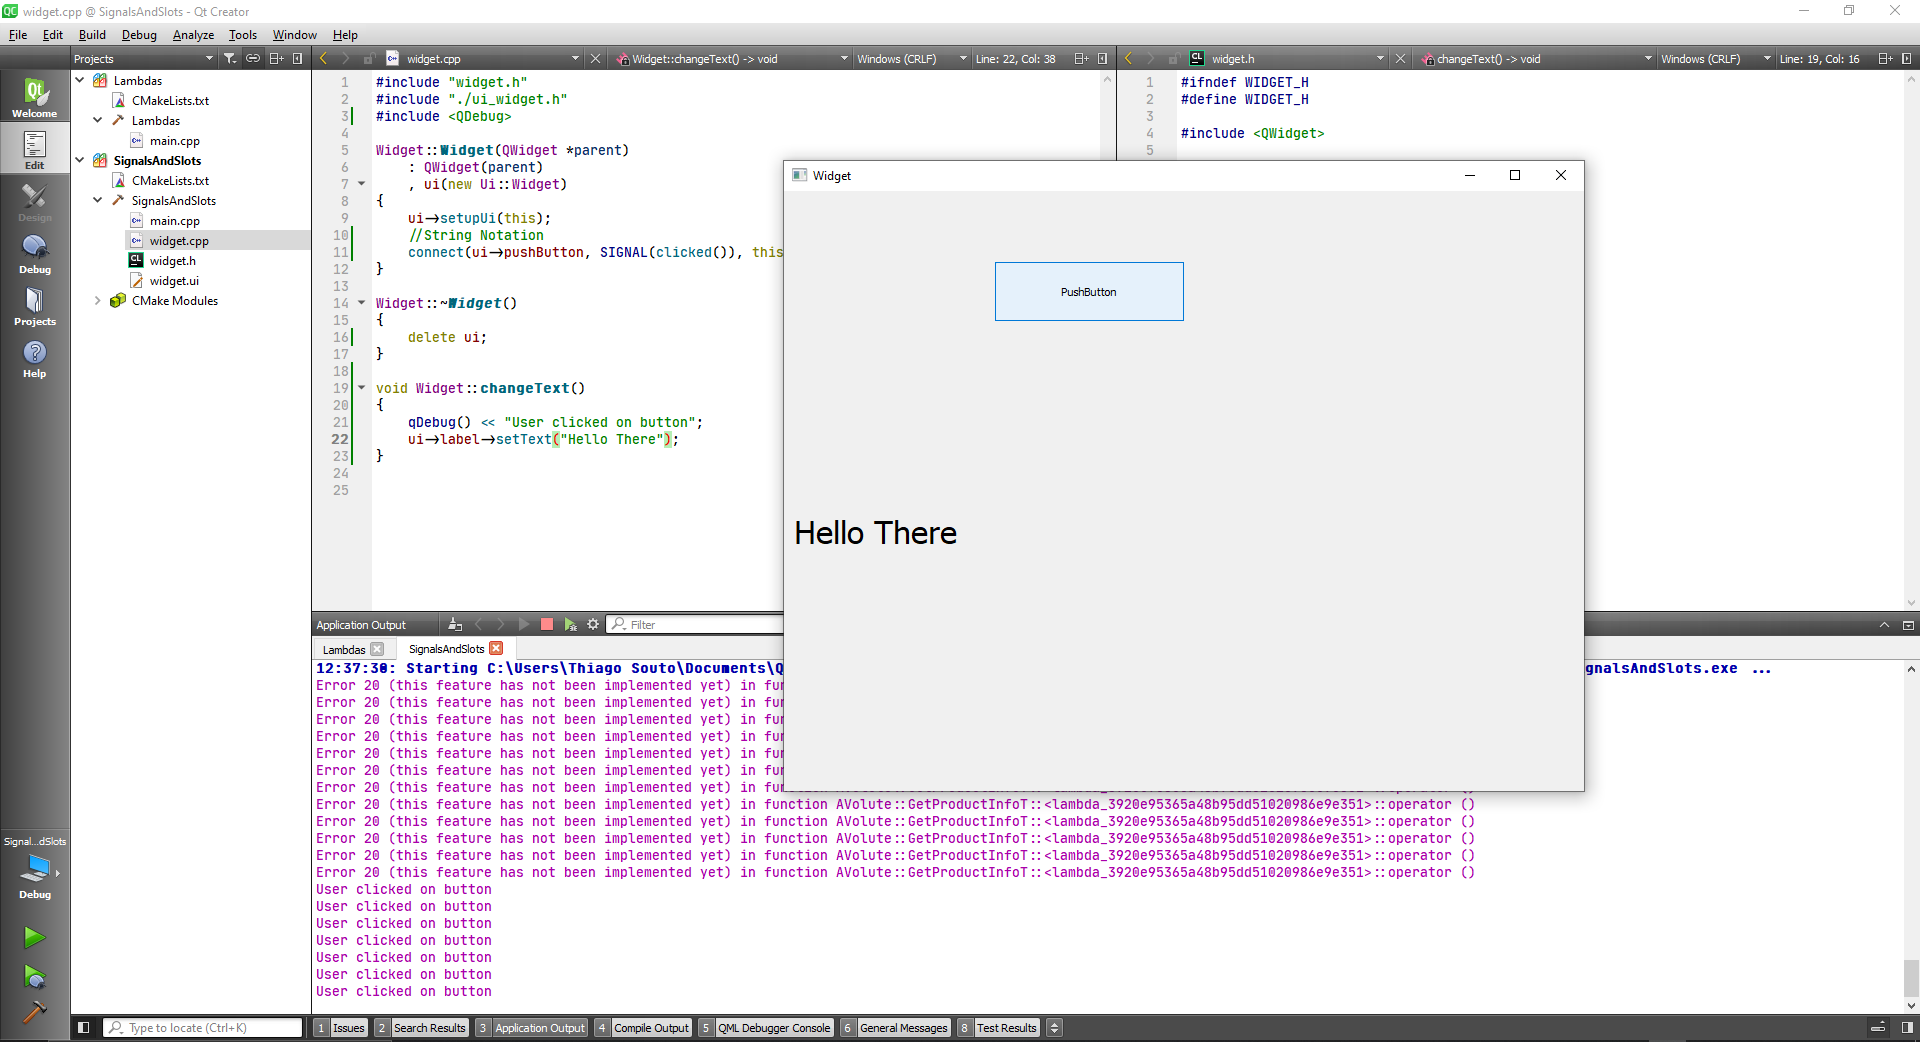Select widget.h in the Projects tree
This screenshot has height=1042, width=1920.
(172, 260)
